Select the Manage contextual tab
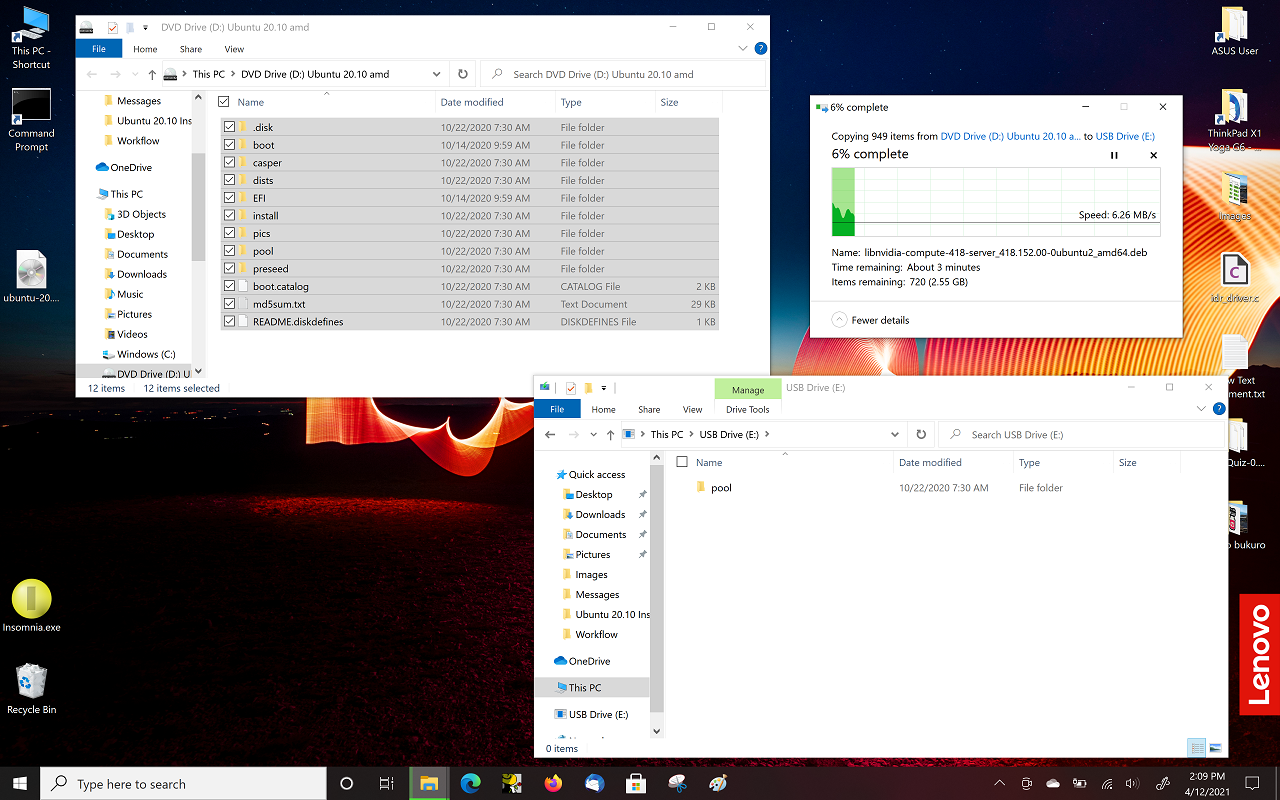Image resolution: width=1280 pixels, height=800 pixels. 748,390
